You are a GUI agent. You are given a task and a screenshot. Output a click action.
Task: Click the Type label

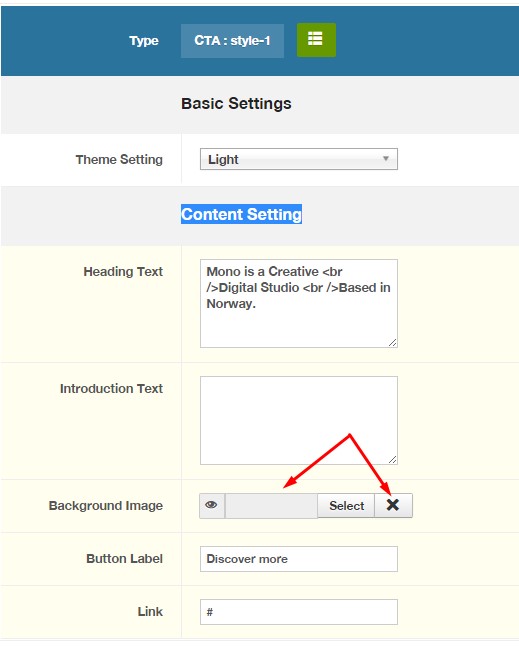click(x=144, y=41)
